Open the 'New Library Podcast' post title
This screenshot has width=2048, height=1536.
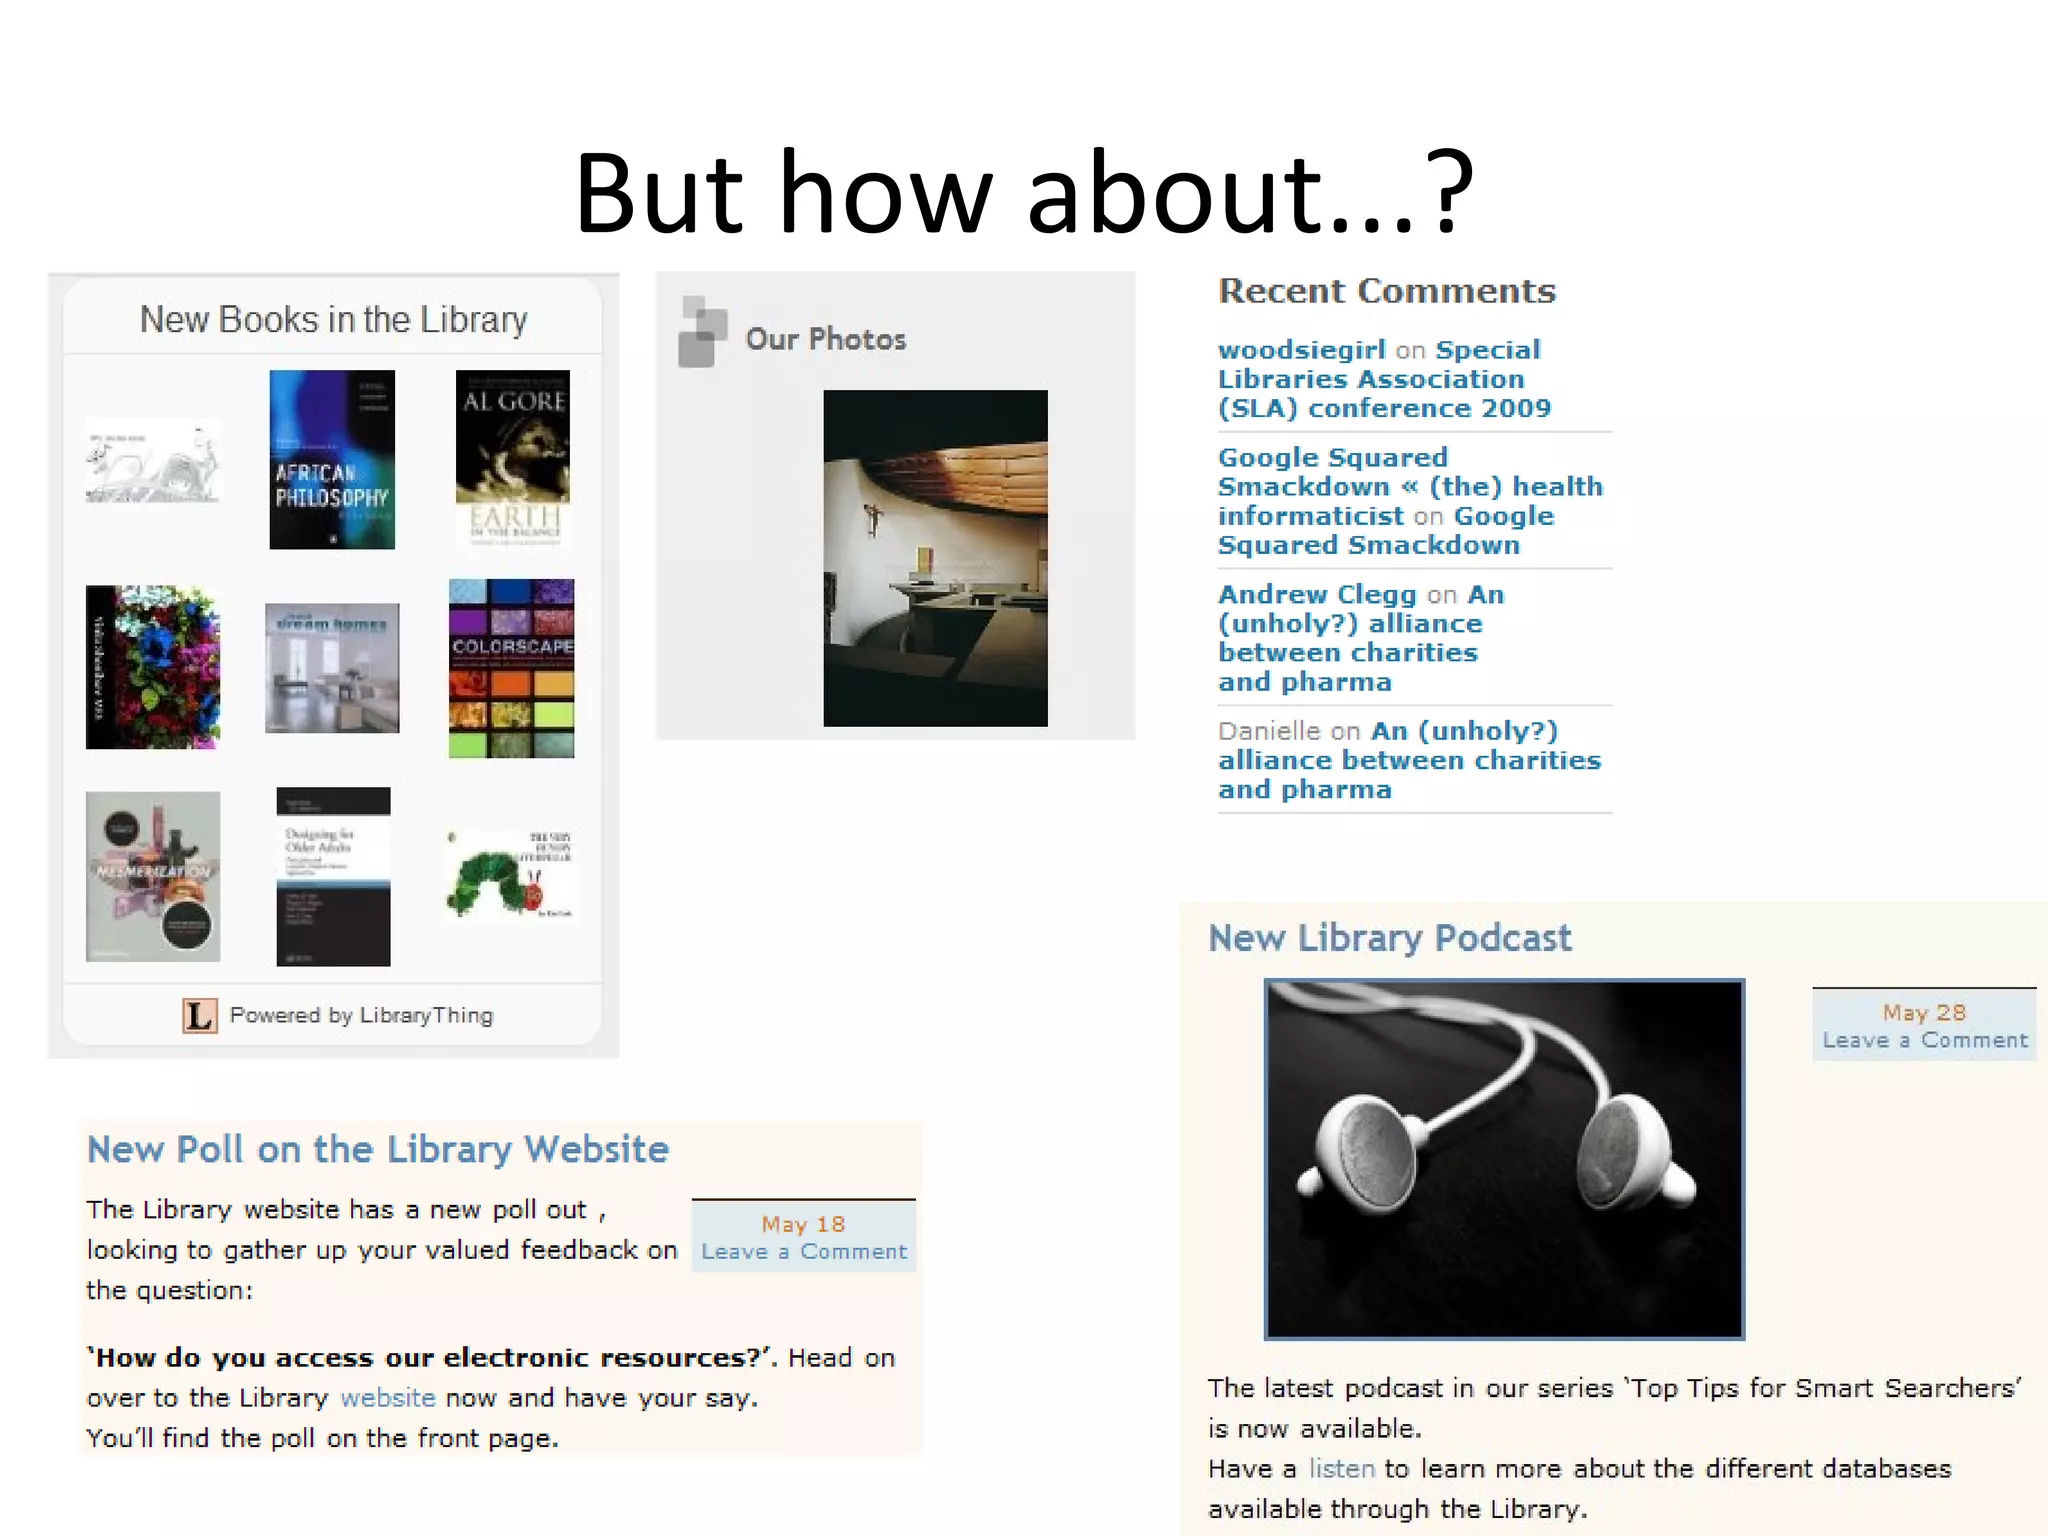[1389, 938]
